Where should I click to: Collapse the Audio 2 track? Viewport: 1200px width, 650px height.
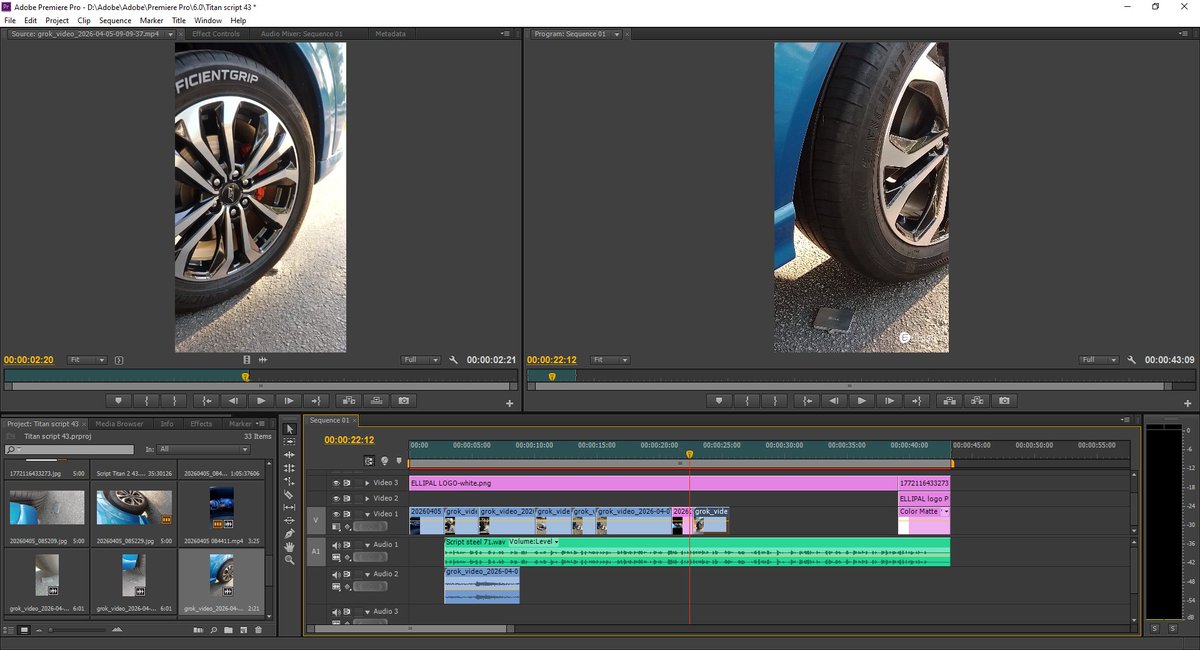click(x=367, y=574)
